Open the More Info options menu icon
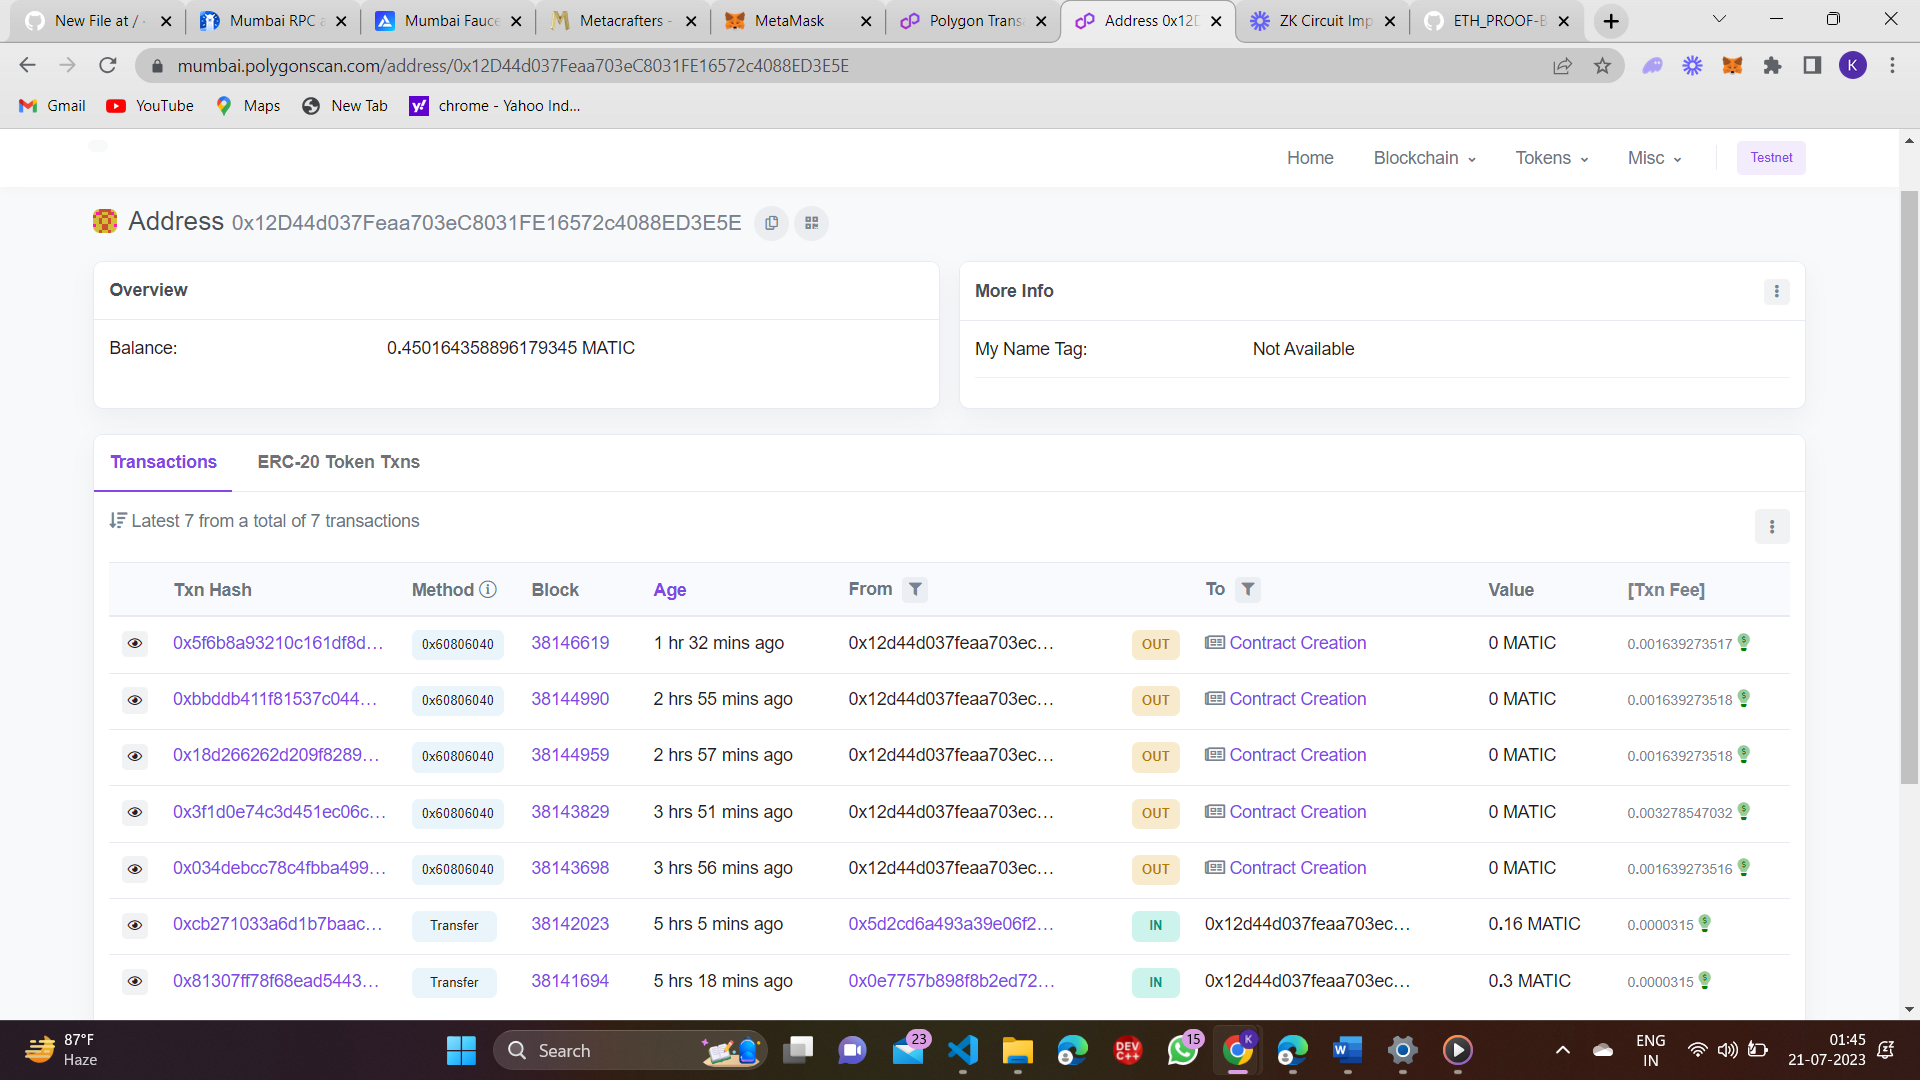The image size is (1920, 1080). [x=1776, y=291]
